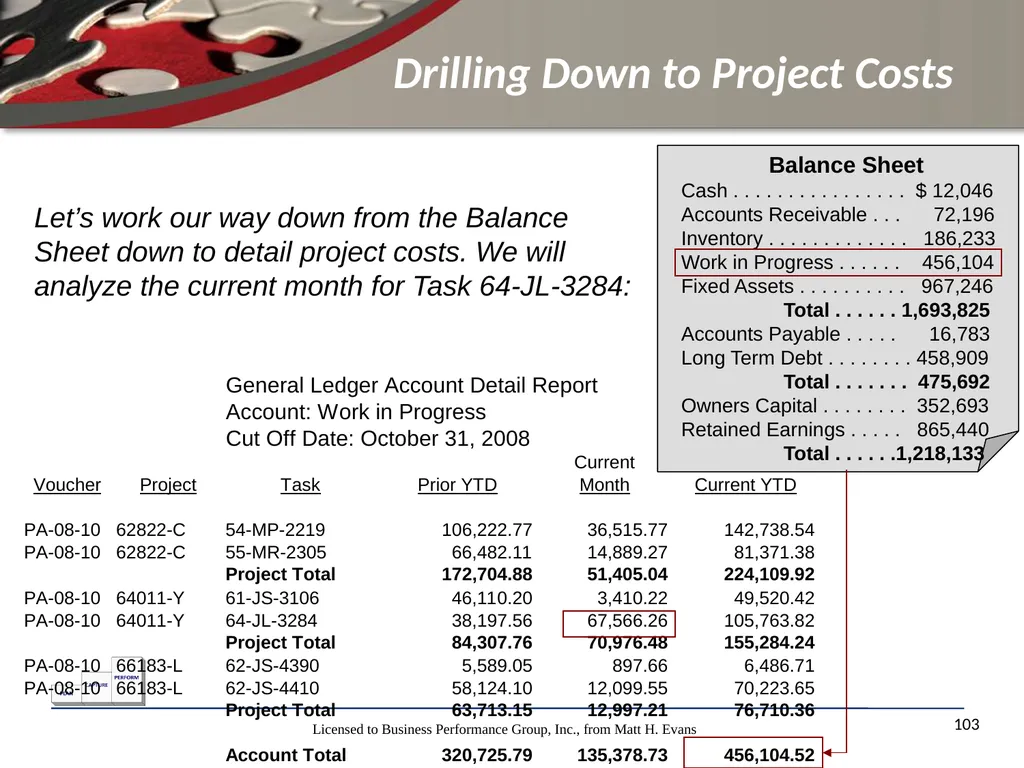This screenshot has height=768, width=1024.
Task: Select the equity total "1,218,133"
Action: tap(940, 454)
